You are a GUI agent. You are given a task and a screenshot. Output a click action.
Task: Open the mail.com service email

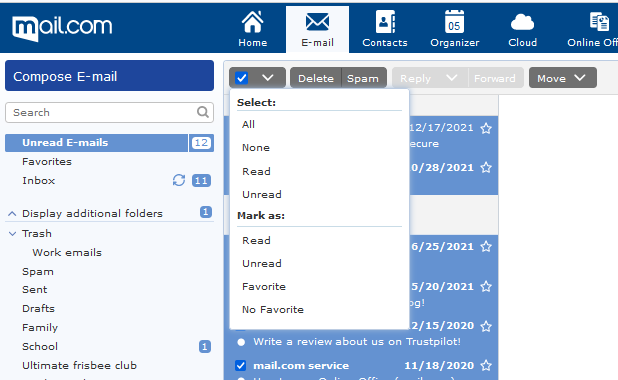coord(301,365)
